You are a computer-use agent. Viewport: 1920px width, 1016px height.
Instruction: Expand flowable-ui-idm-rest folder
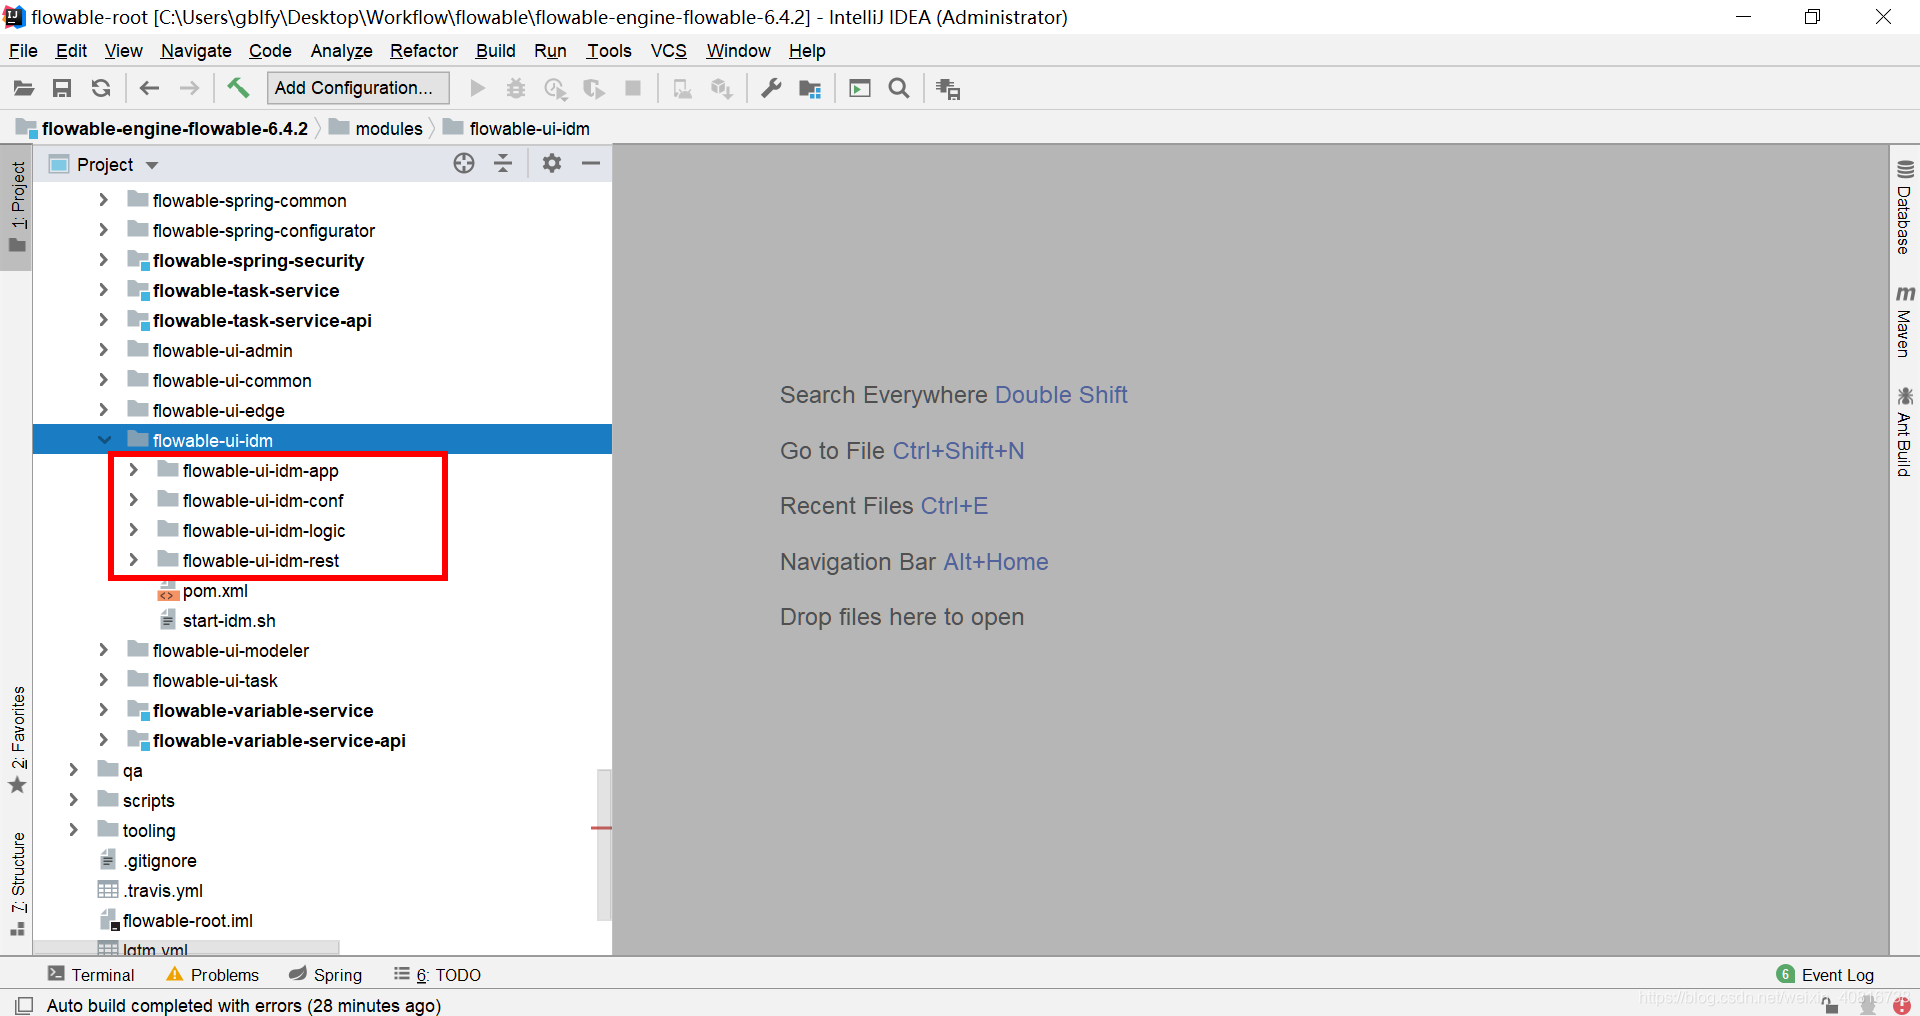point(133,560)
